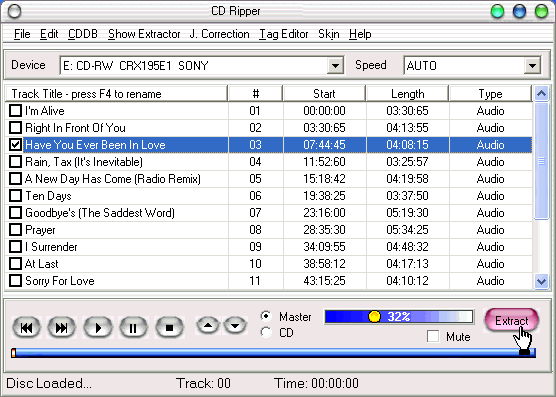Check the Prayer track checkbox

[x=15, y=230]
